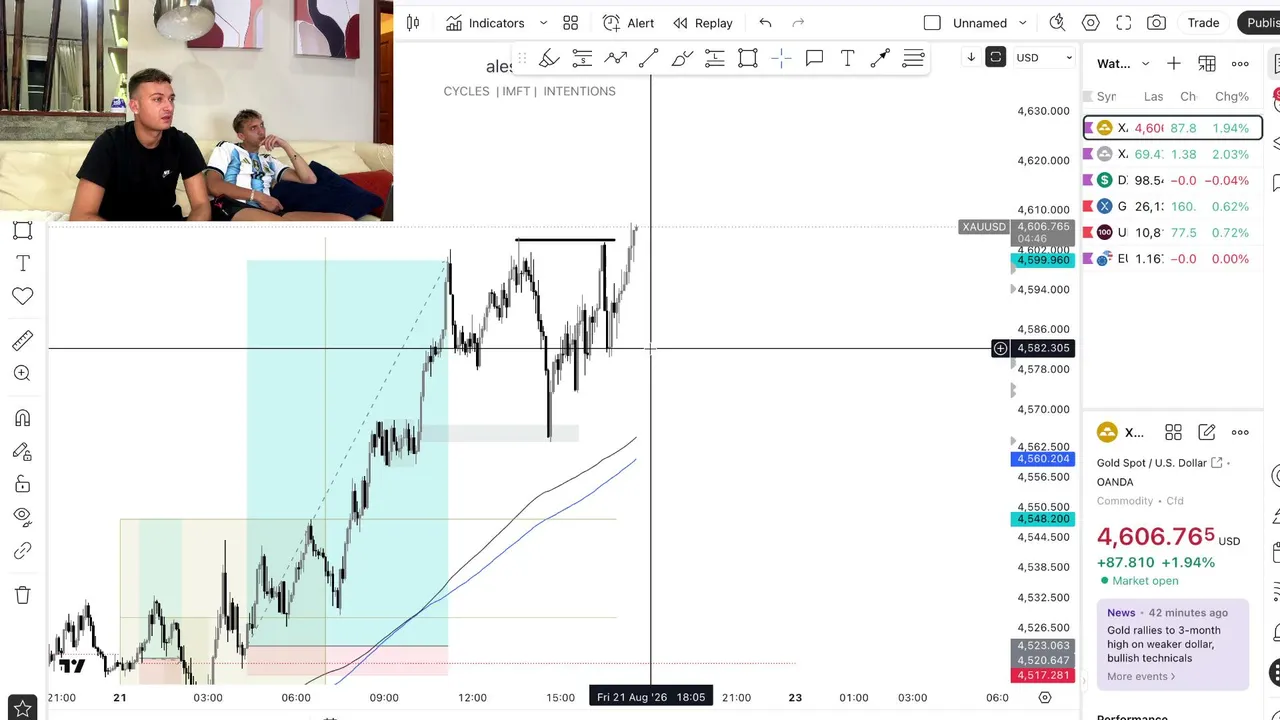Select the highlighter curve tool

click(682, 59)
